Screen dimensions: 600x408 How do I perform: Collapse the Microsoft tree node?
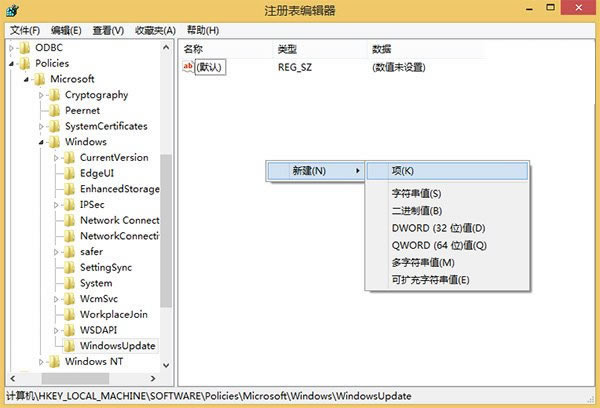click(26, 80)
